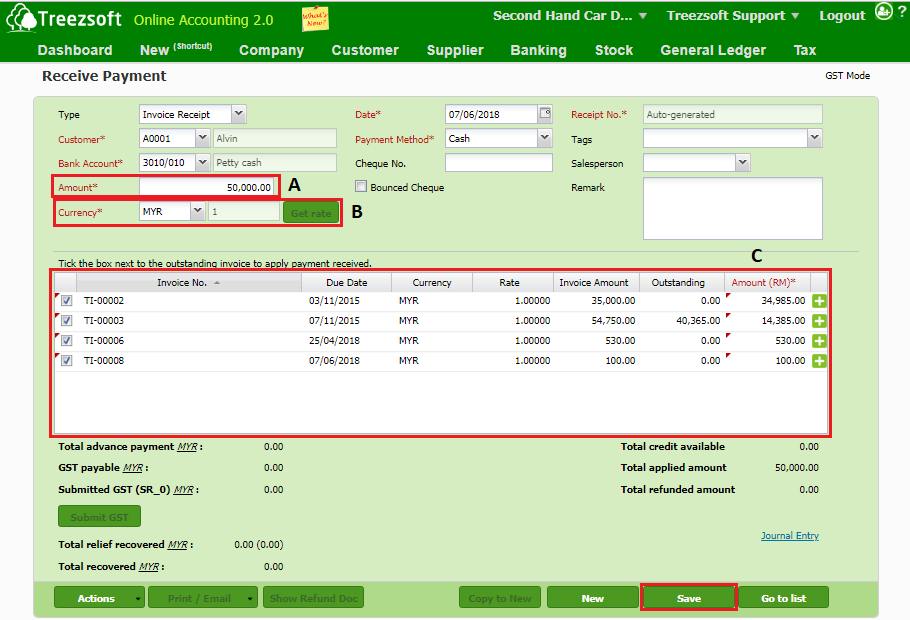
Task: Click the 40,365.00 outstanding value
Action: pyautogui.click(x=698, y=320)
